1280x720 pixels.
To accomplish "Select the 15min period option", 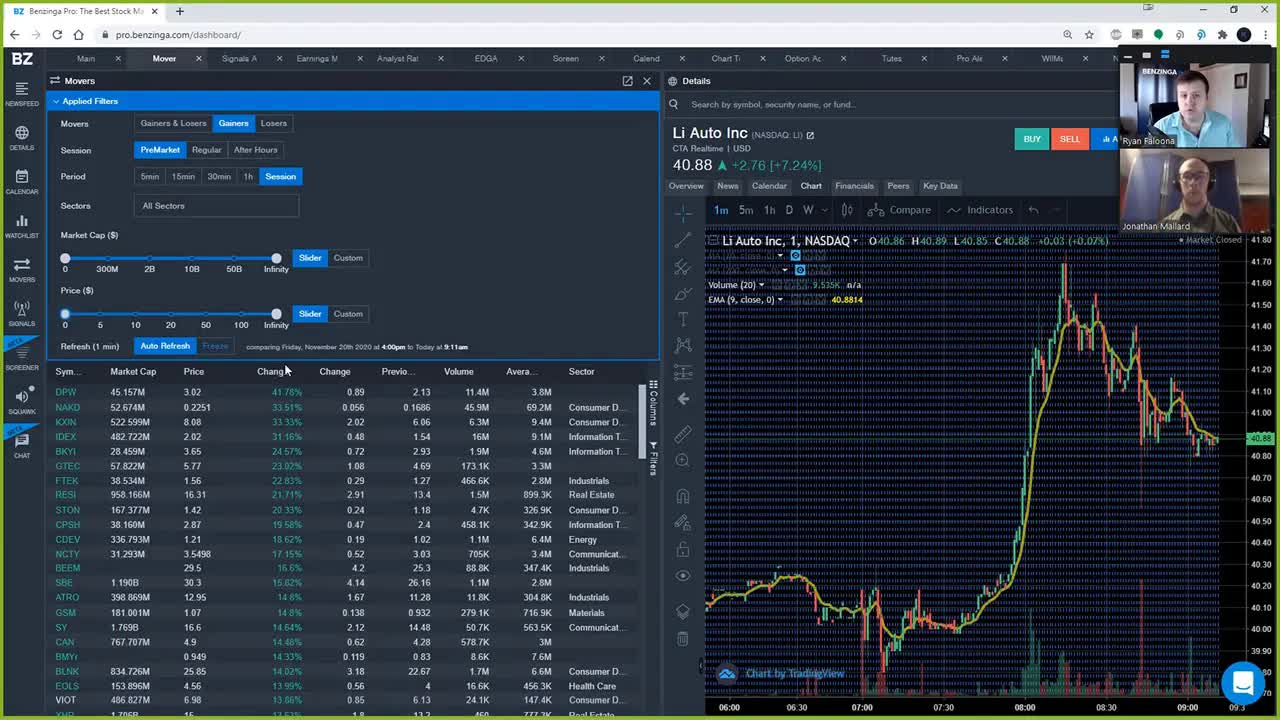I will (x=183, y=176).
